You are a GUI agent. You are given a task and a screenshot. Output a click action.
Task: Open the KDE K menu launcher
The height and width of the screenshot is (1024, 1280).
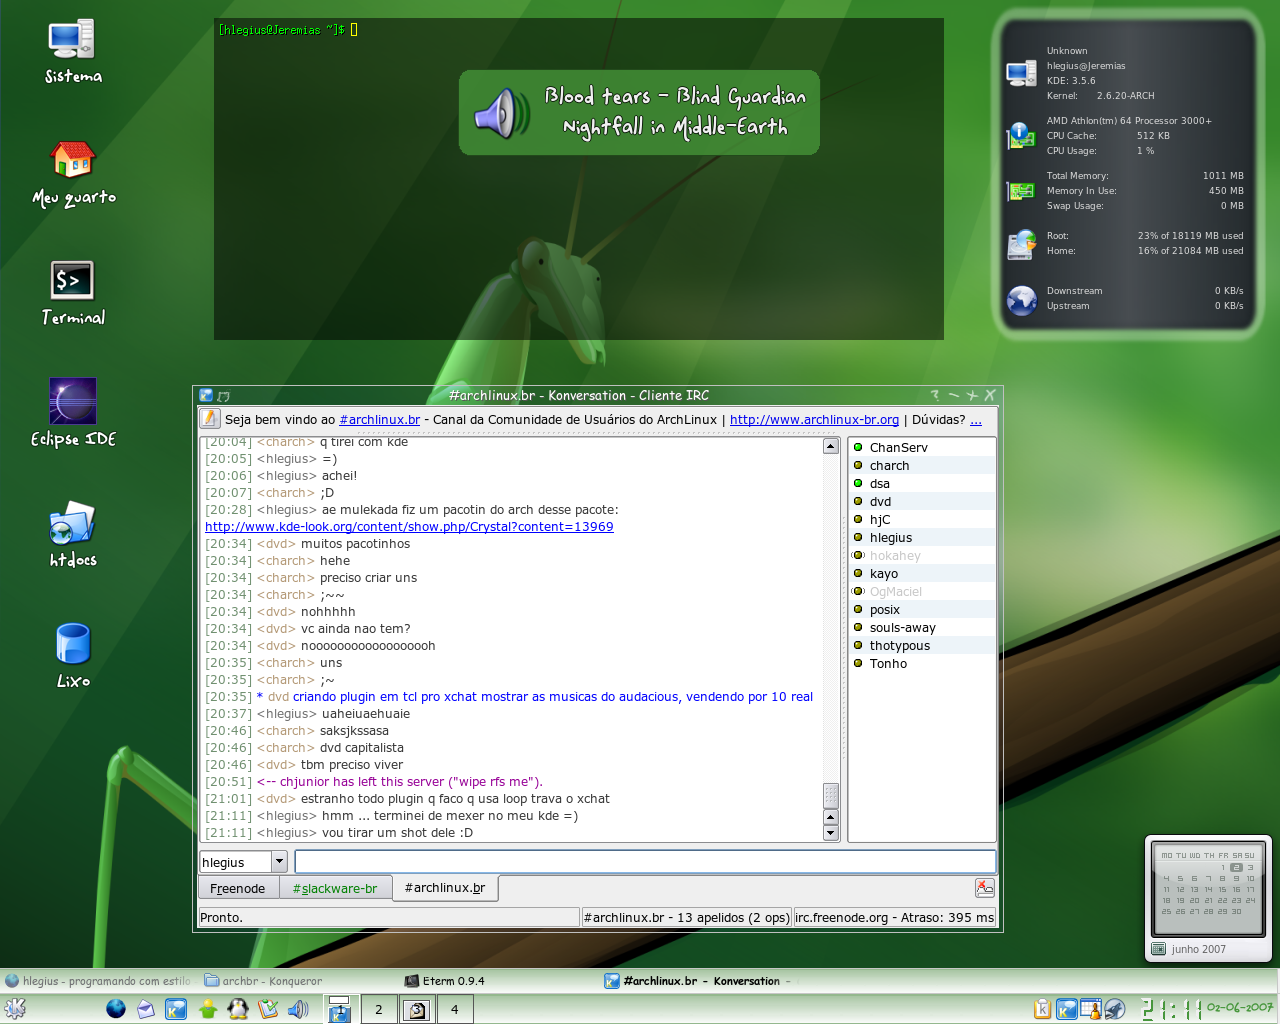click(15, 1009)
